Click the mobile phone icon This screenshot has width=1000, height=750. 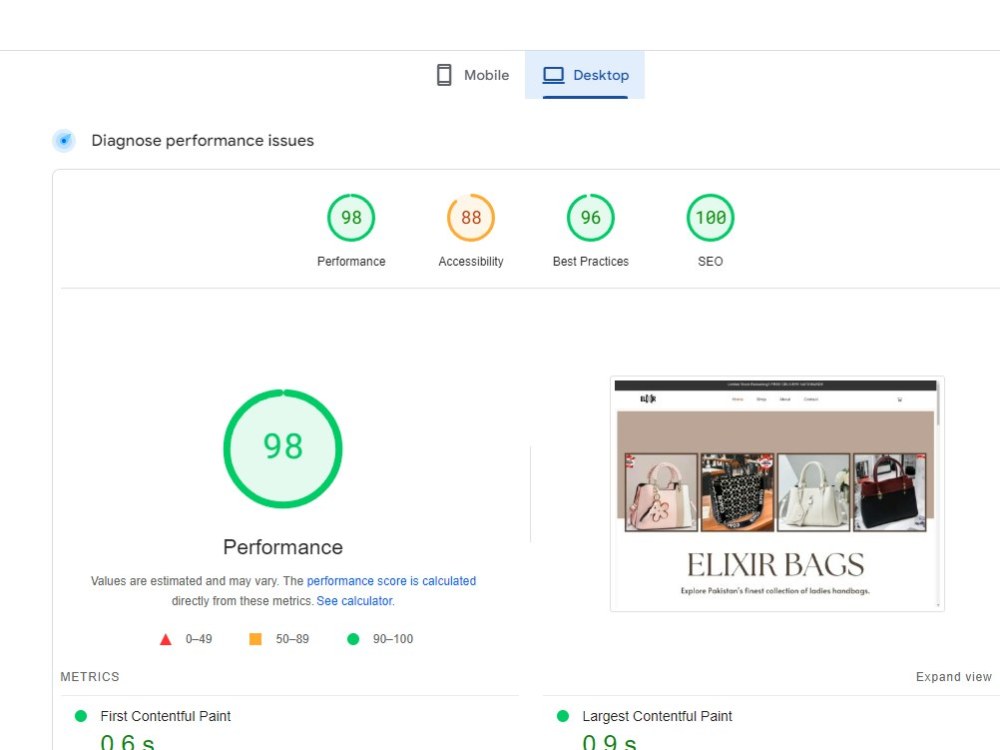444,75
